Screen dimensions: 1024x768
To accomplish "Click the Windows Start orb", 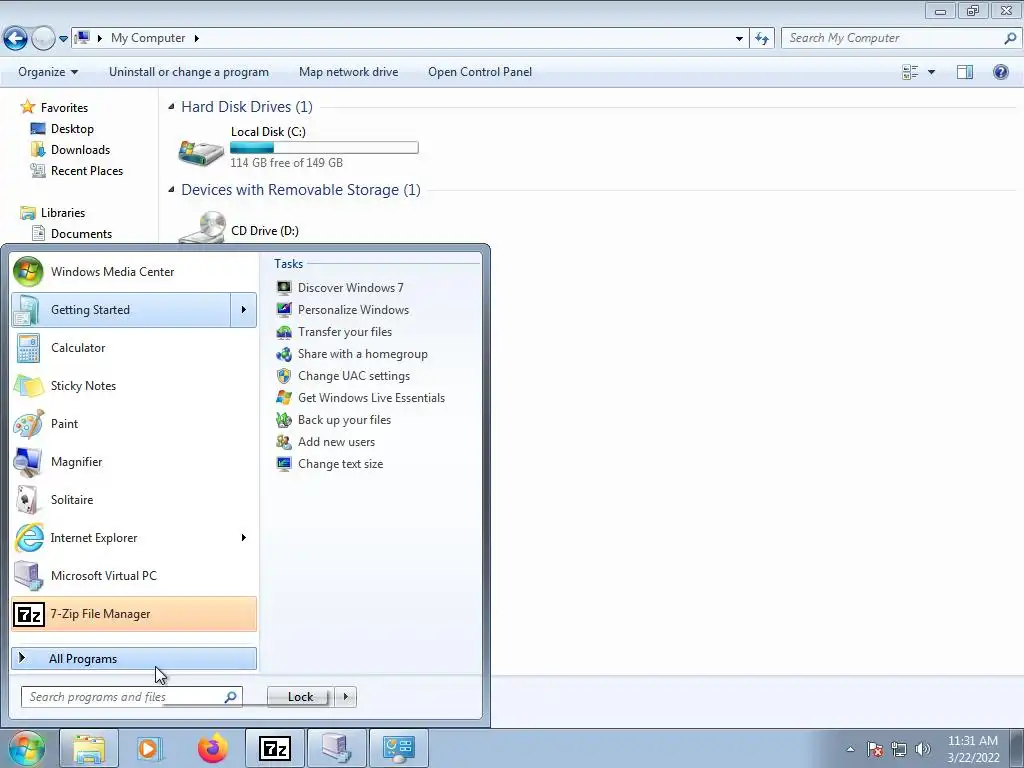I will pos(26,748).
